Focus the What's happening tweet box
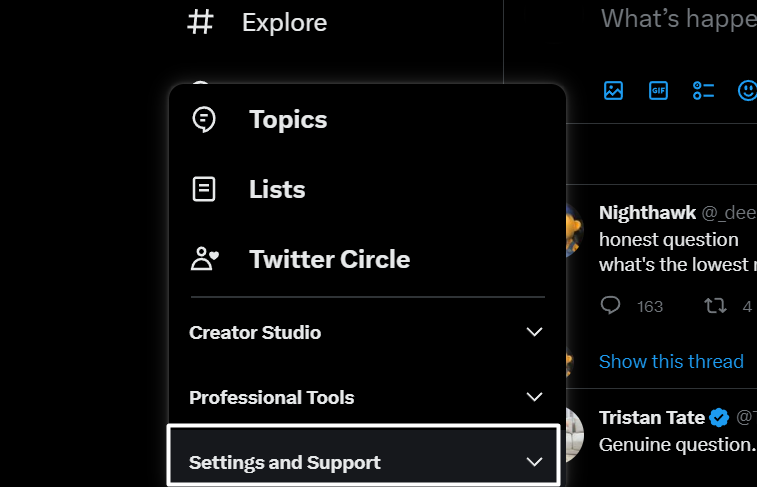The image size is (757, 487). (678, 18)
